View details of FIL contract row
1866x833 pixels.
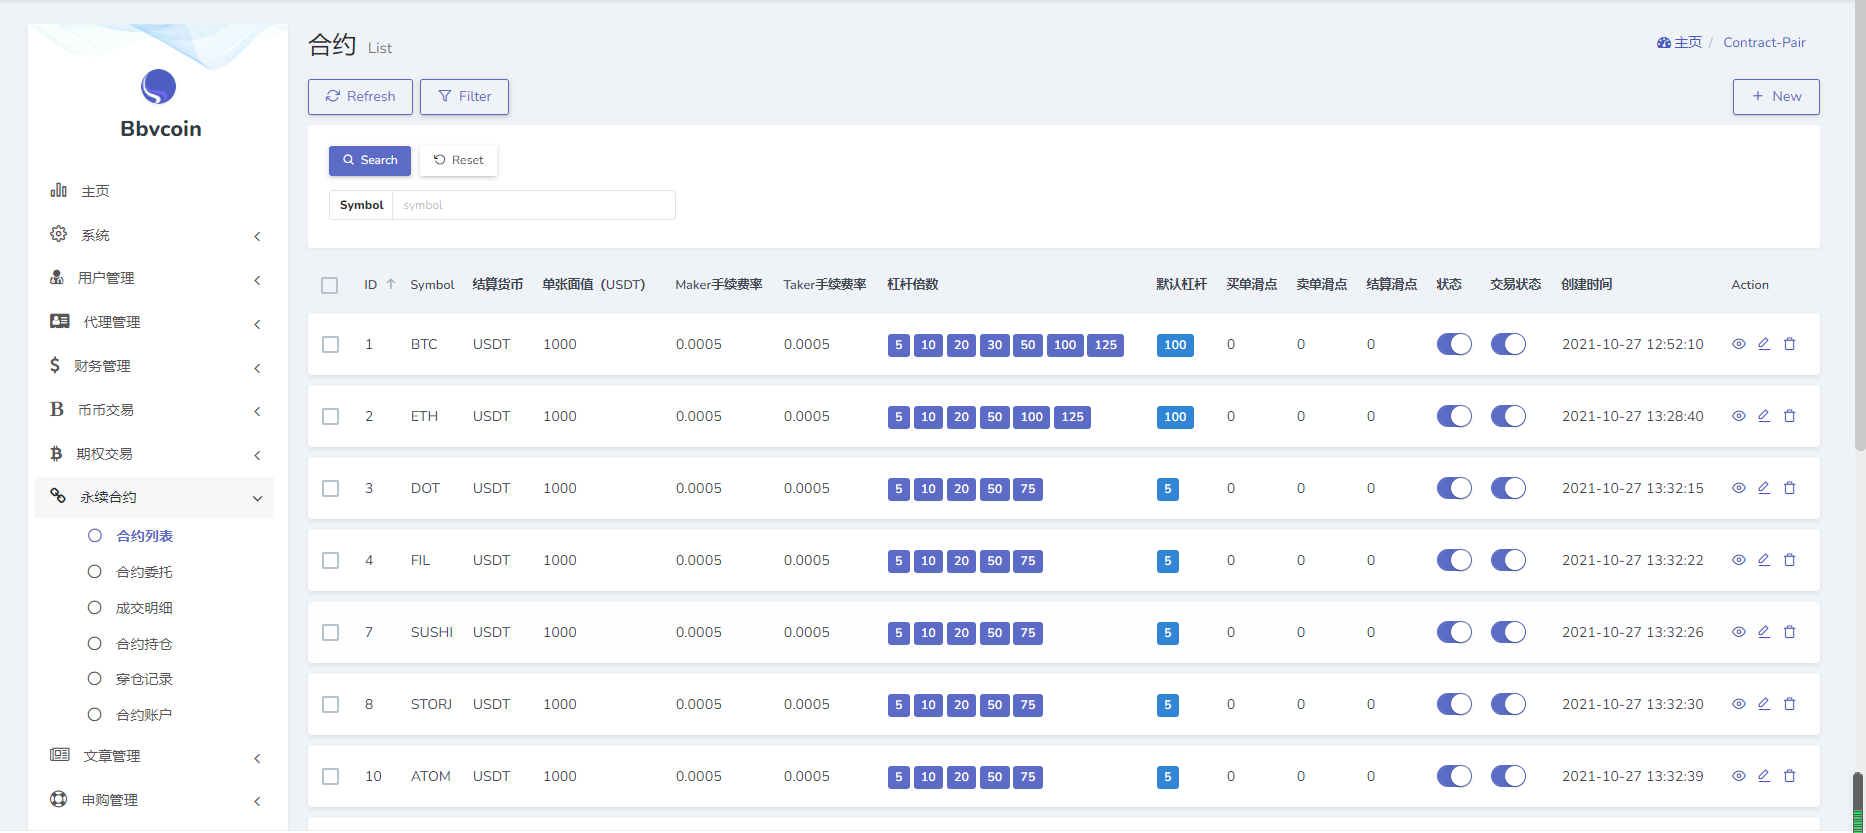point(1739,560)
